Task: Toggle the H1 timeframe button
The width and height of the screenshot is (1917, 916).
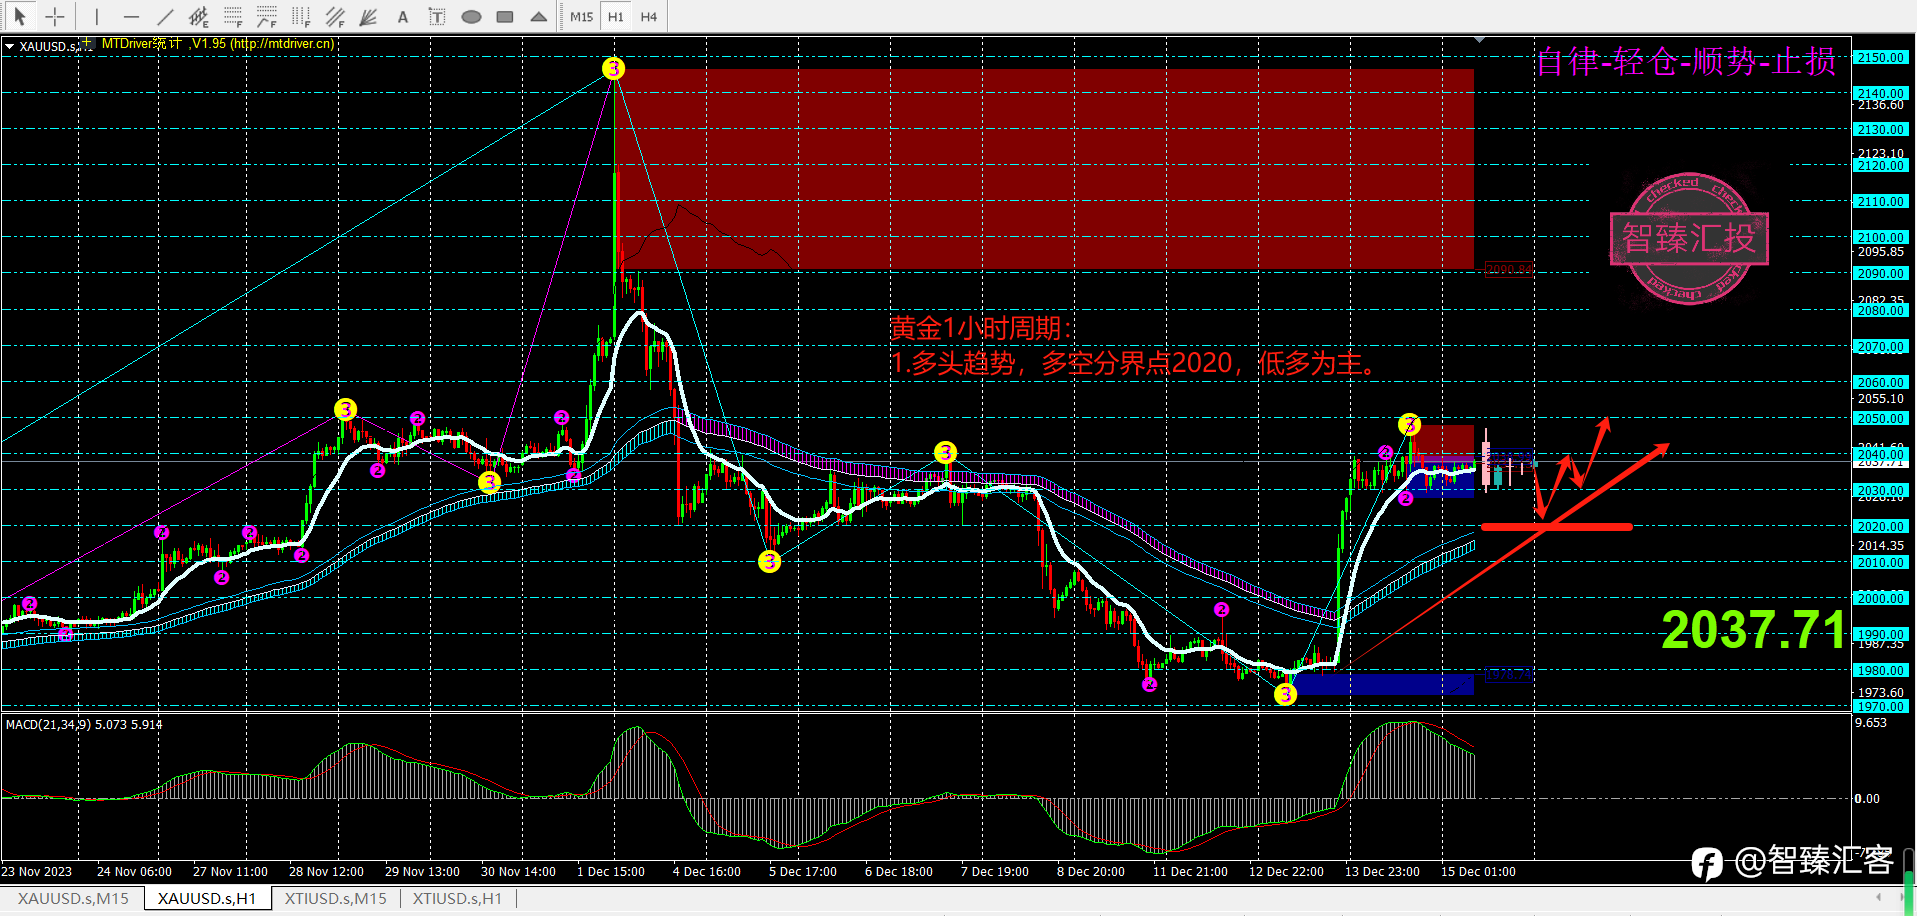Action: click(616, 16)
